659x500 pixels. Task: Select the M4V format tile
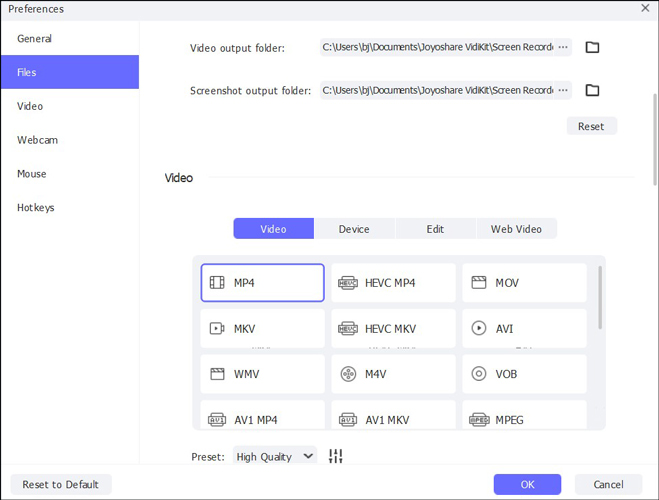tap(393, 374)
